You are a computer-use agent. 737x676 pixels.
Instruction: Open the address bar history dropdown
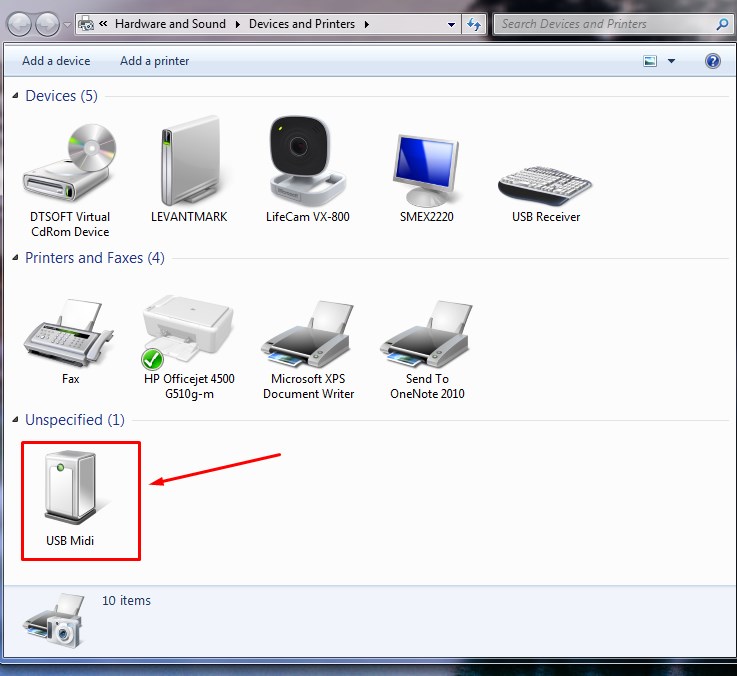(x=451, y=24)
